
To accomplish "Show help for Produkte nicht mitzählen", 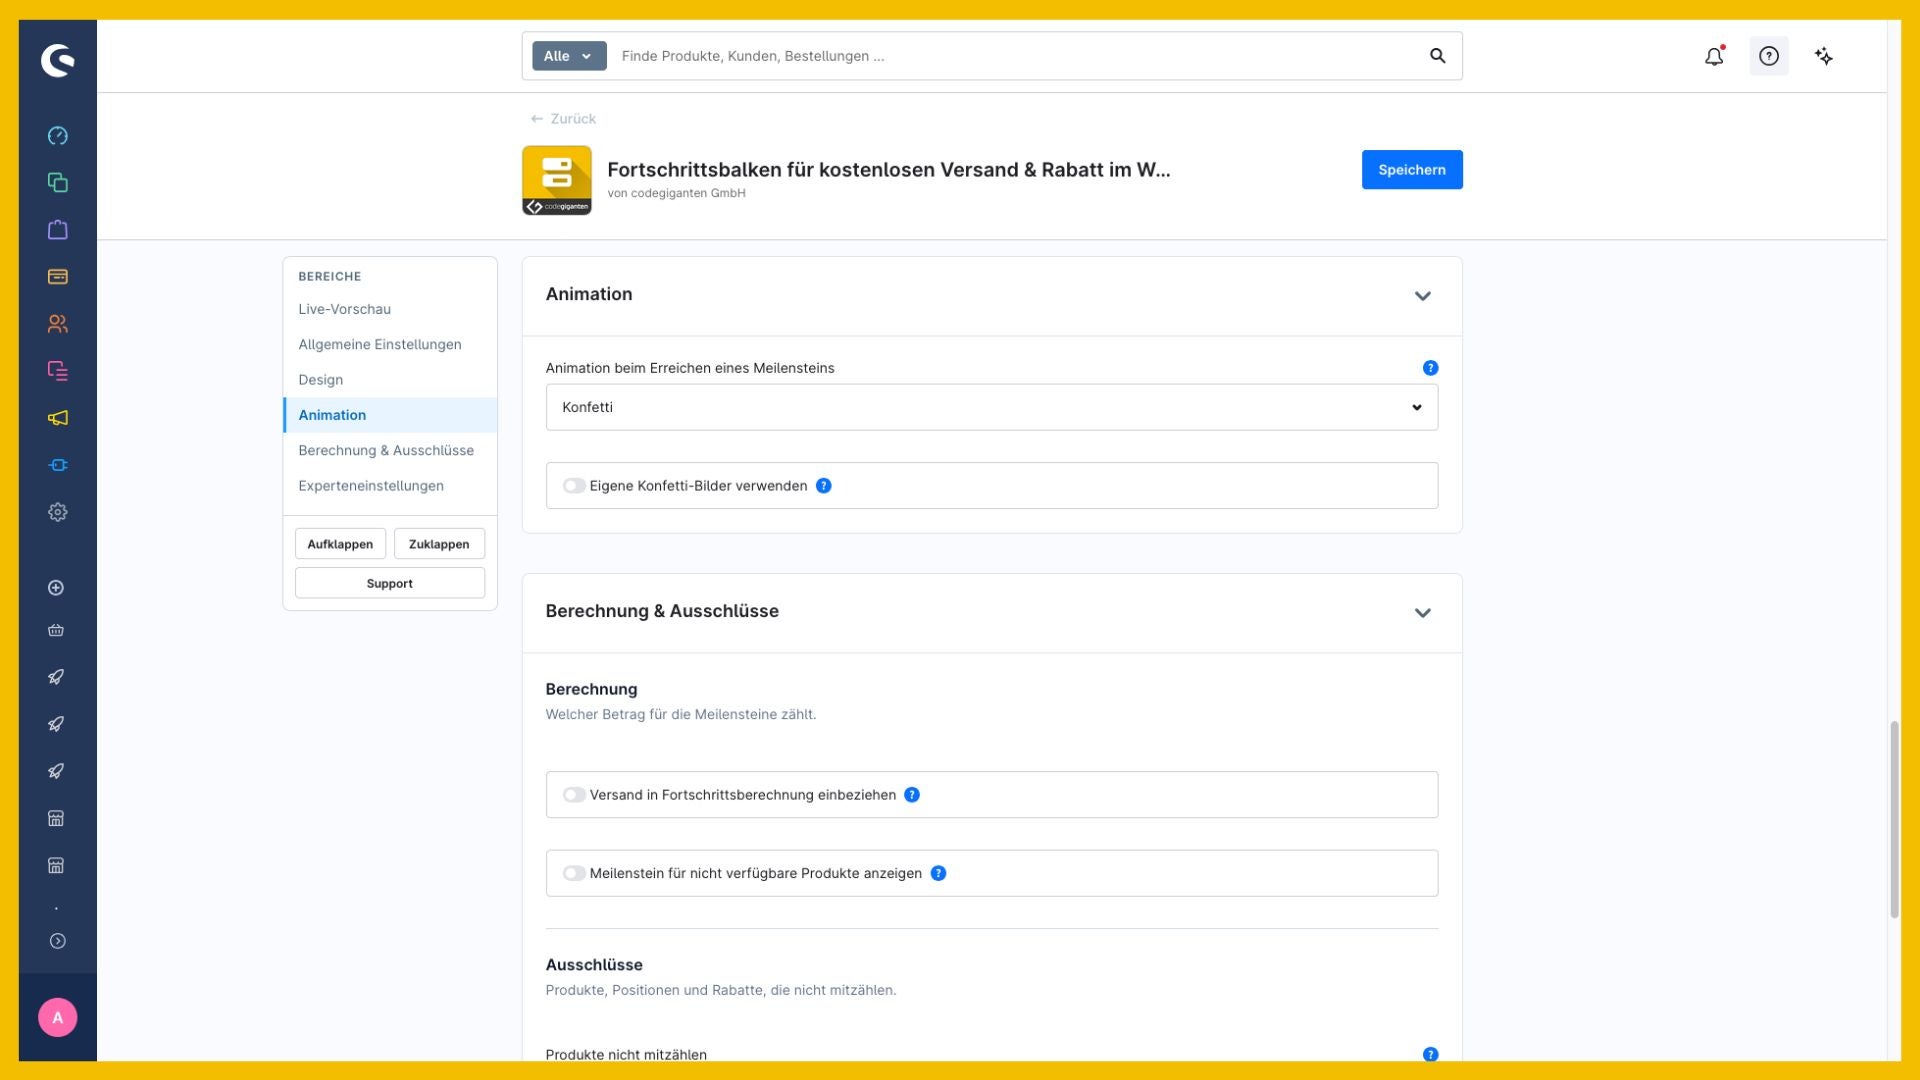I will pyautogui.click(x=1430, y=1054).
